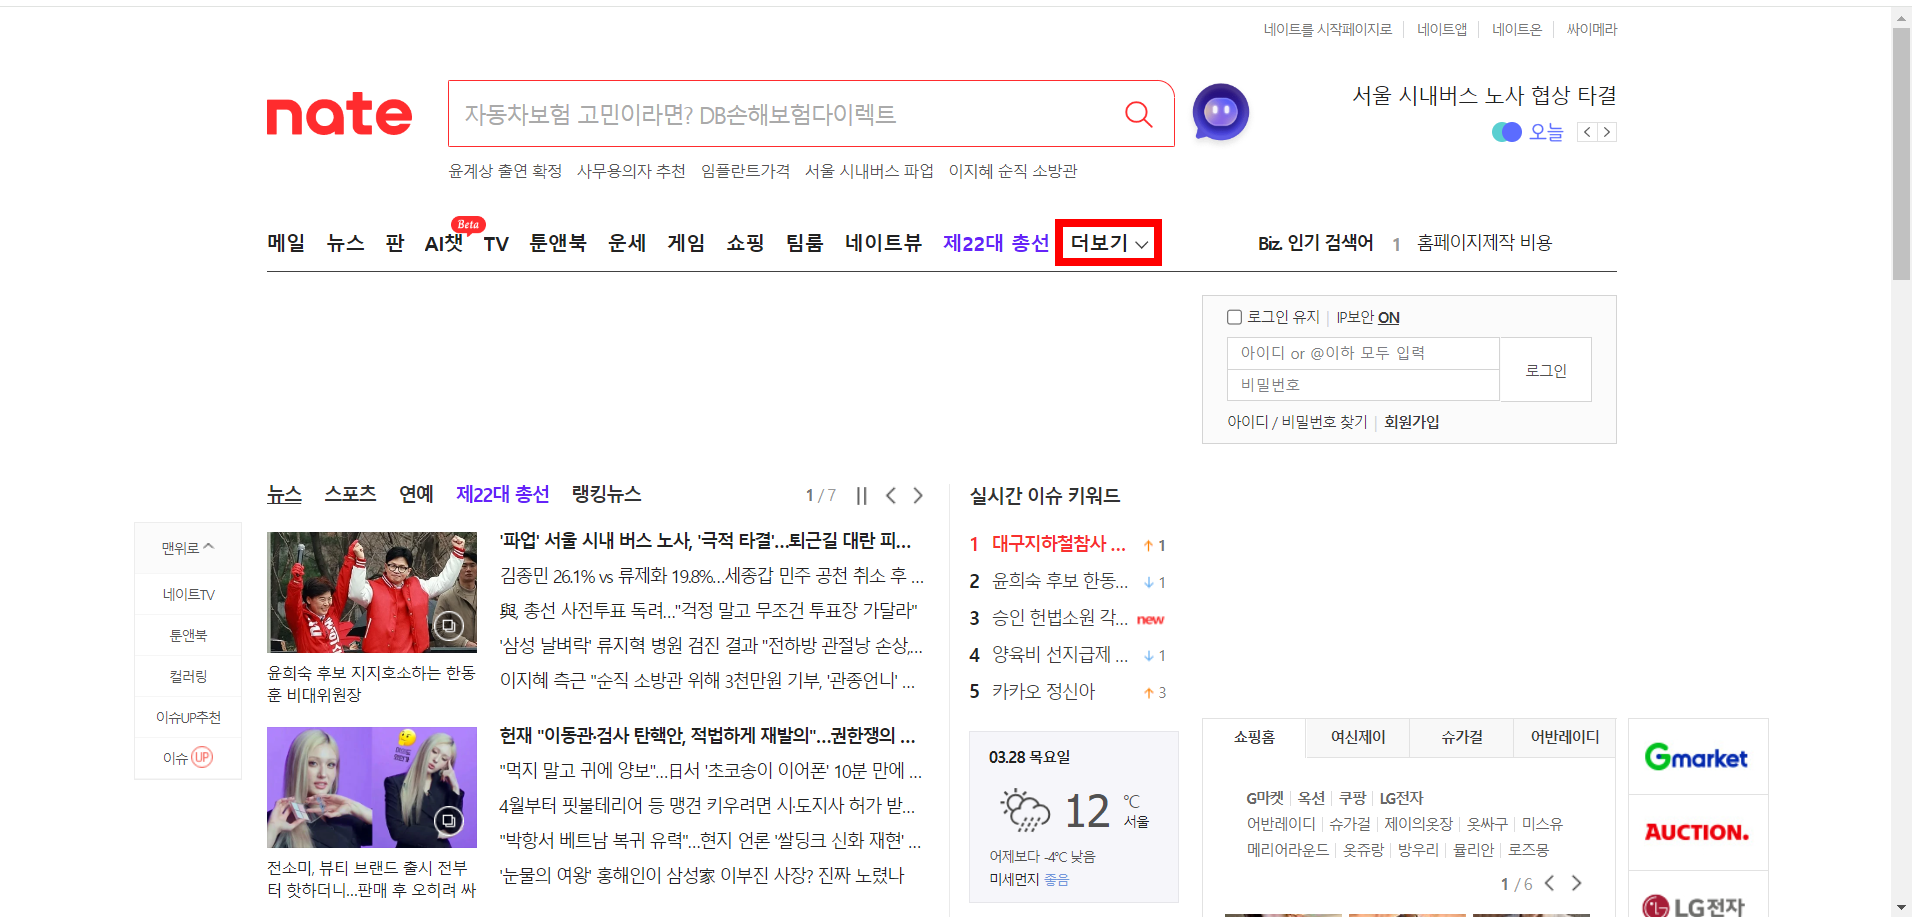This screenshot has width=1912, height=917.
Task: Open 네이트앱 top link
Action: [1442, 30]
